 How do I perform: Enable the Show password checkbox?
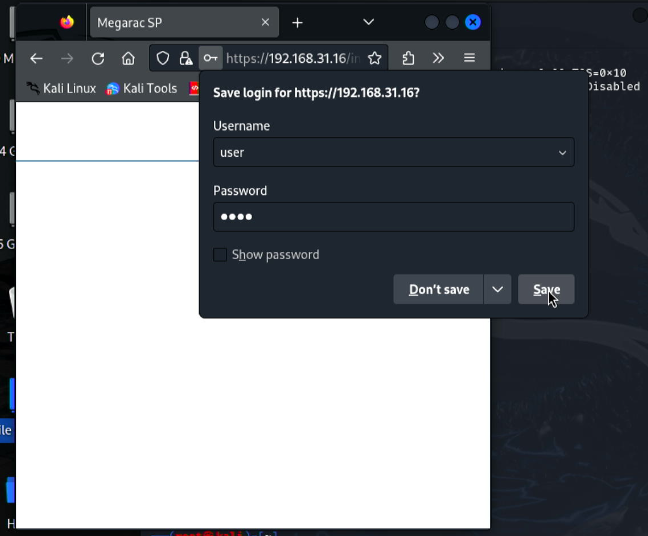pyautogui.click(x=220, y=255)
